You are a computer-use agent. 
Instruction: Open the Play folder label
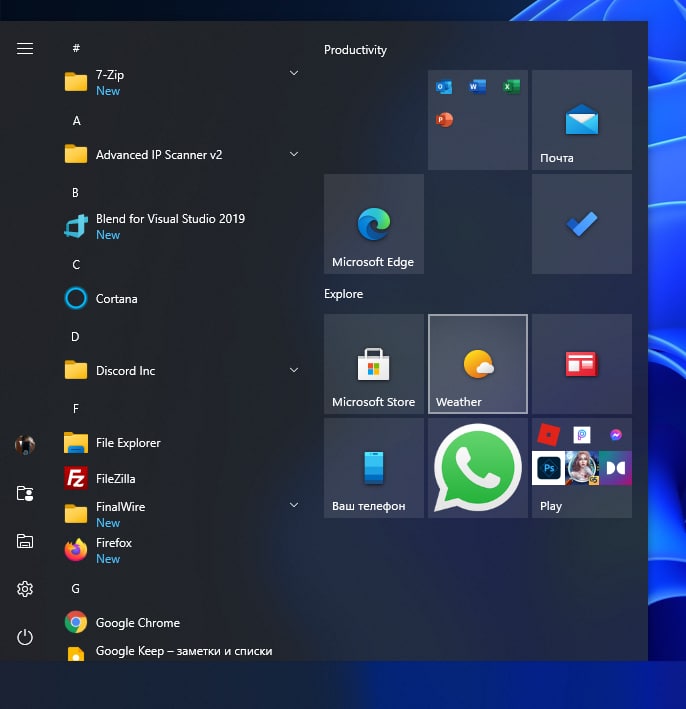click(x=551, y=506)
